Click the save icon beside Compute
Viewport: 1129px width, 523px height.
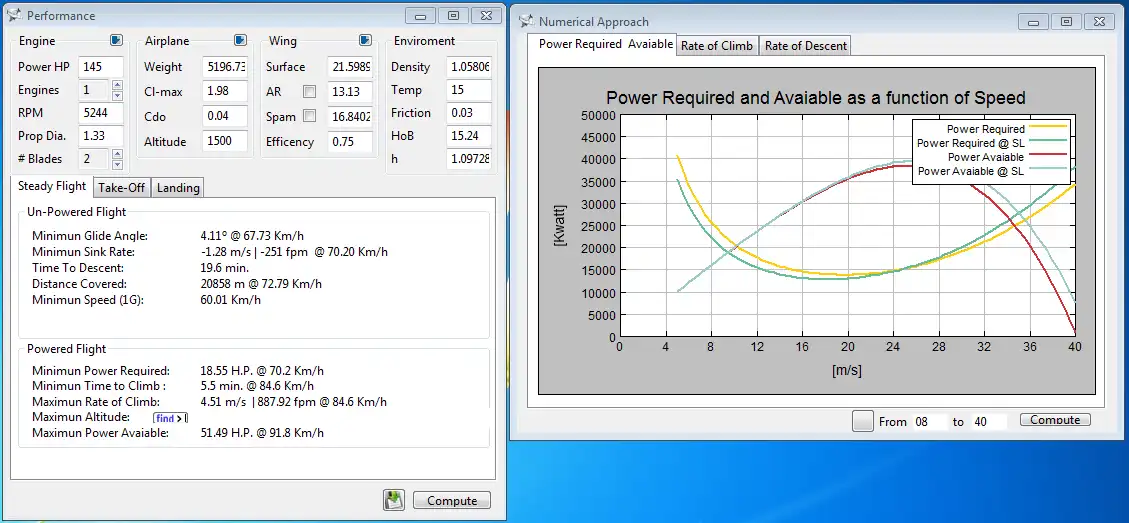393,500
